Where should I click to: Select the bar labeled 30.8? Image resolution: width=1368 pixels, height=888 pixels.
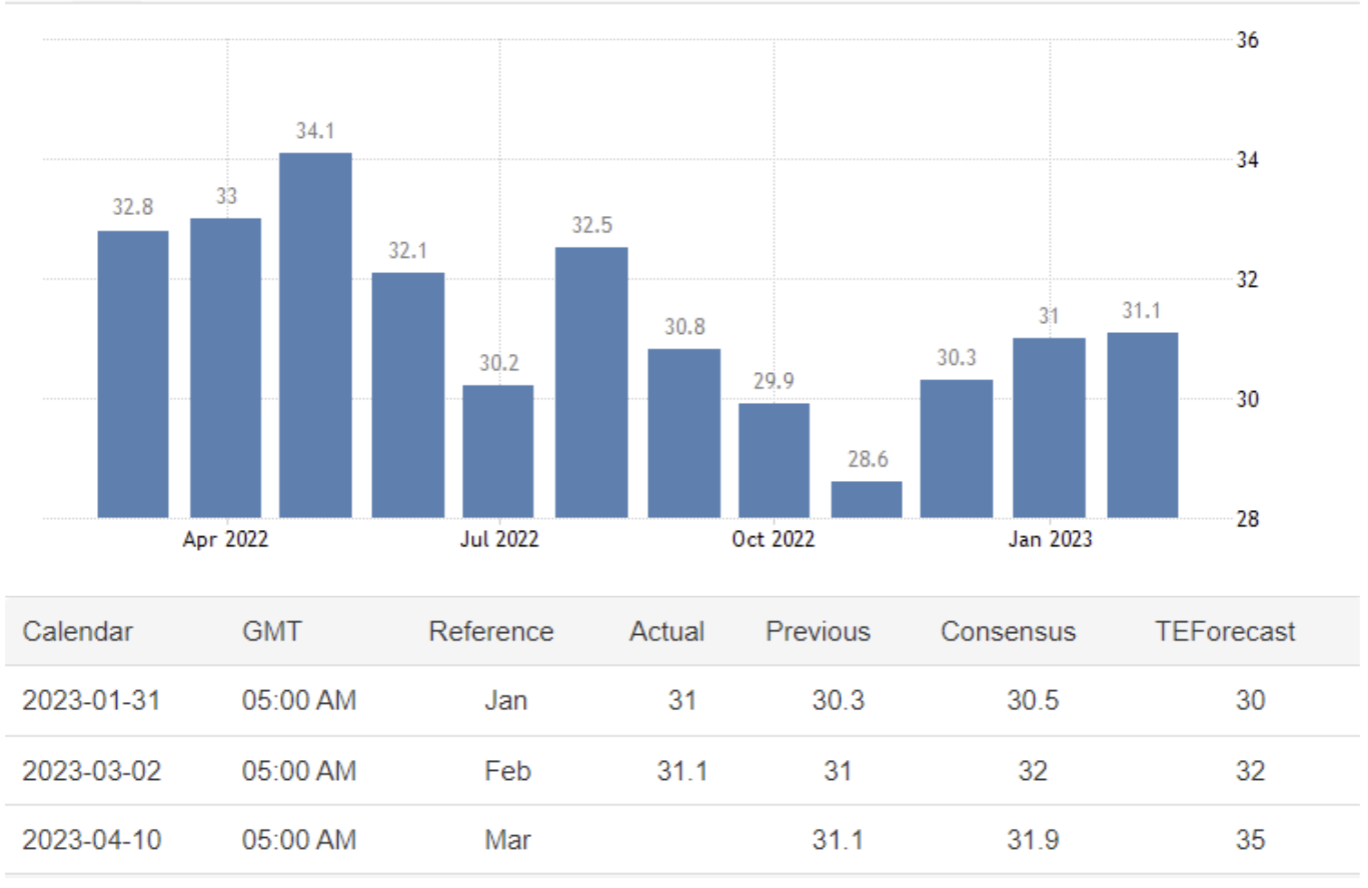click(x=684, y=433)
